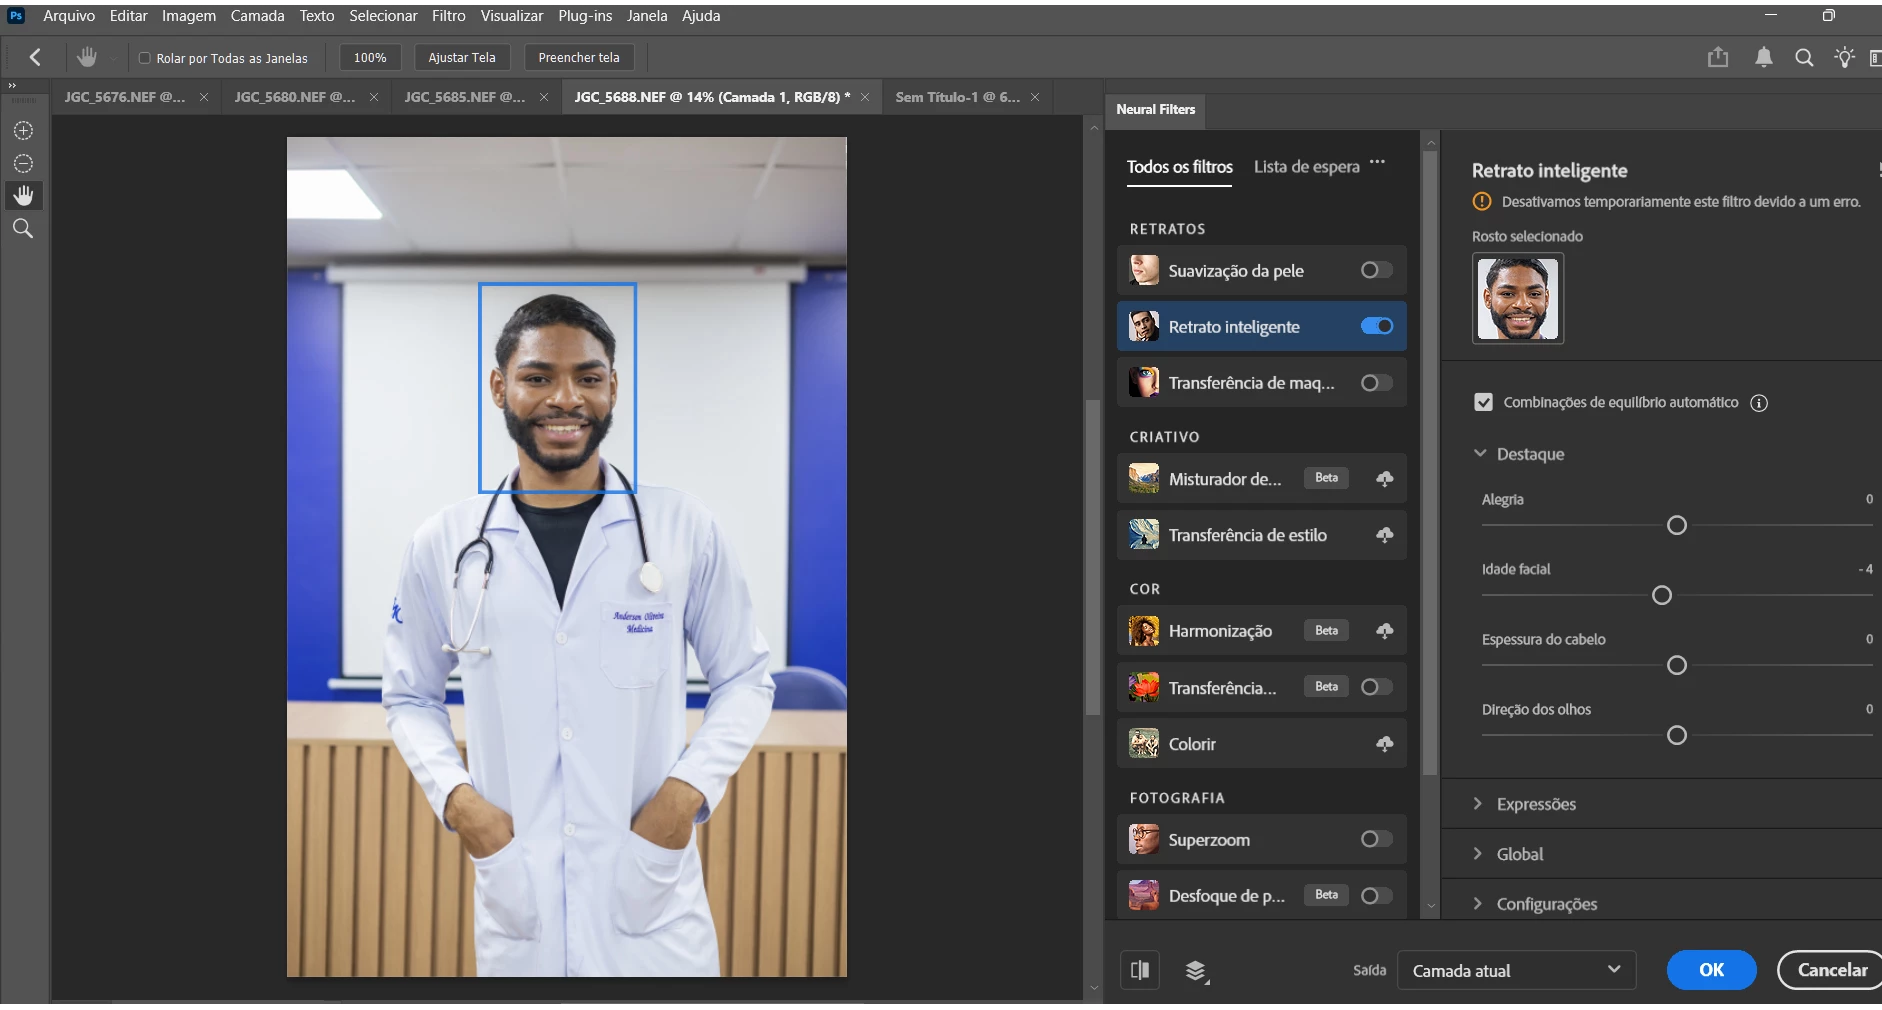Image resolution: width=1882 pixels, height=1010 pixels.
Task: Expand the Global section
Action: pos(1478,853)
